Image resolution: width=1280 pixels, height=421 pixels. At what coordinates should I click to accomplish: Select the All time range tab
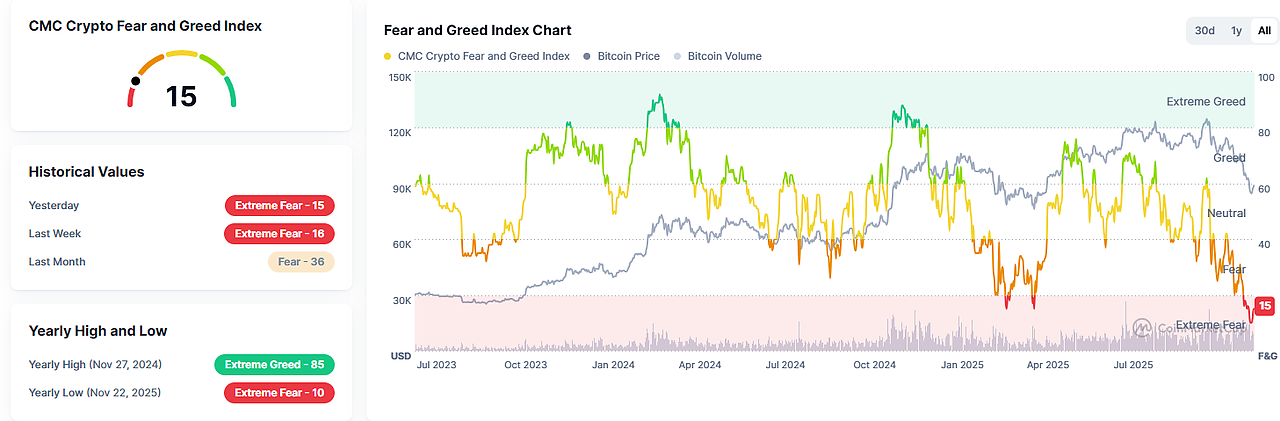[x=1264, y=31]
